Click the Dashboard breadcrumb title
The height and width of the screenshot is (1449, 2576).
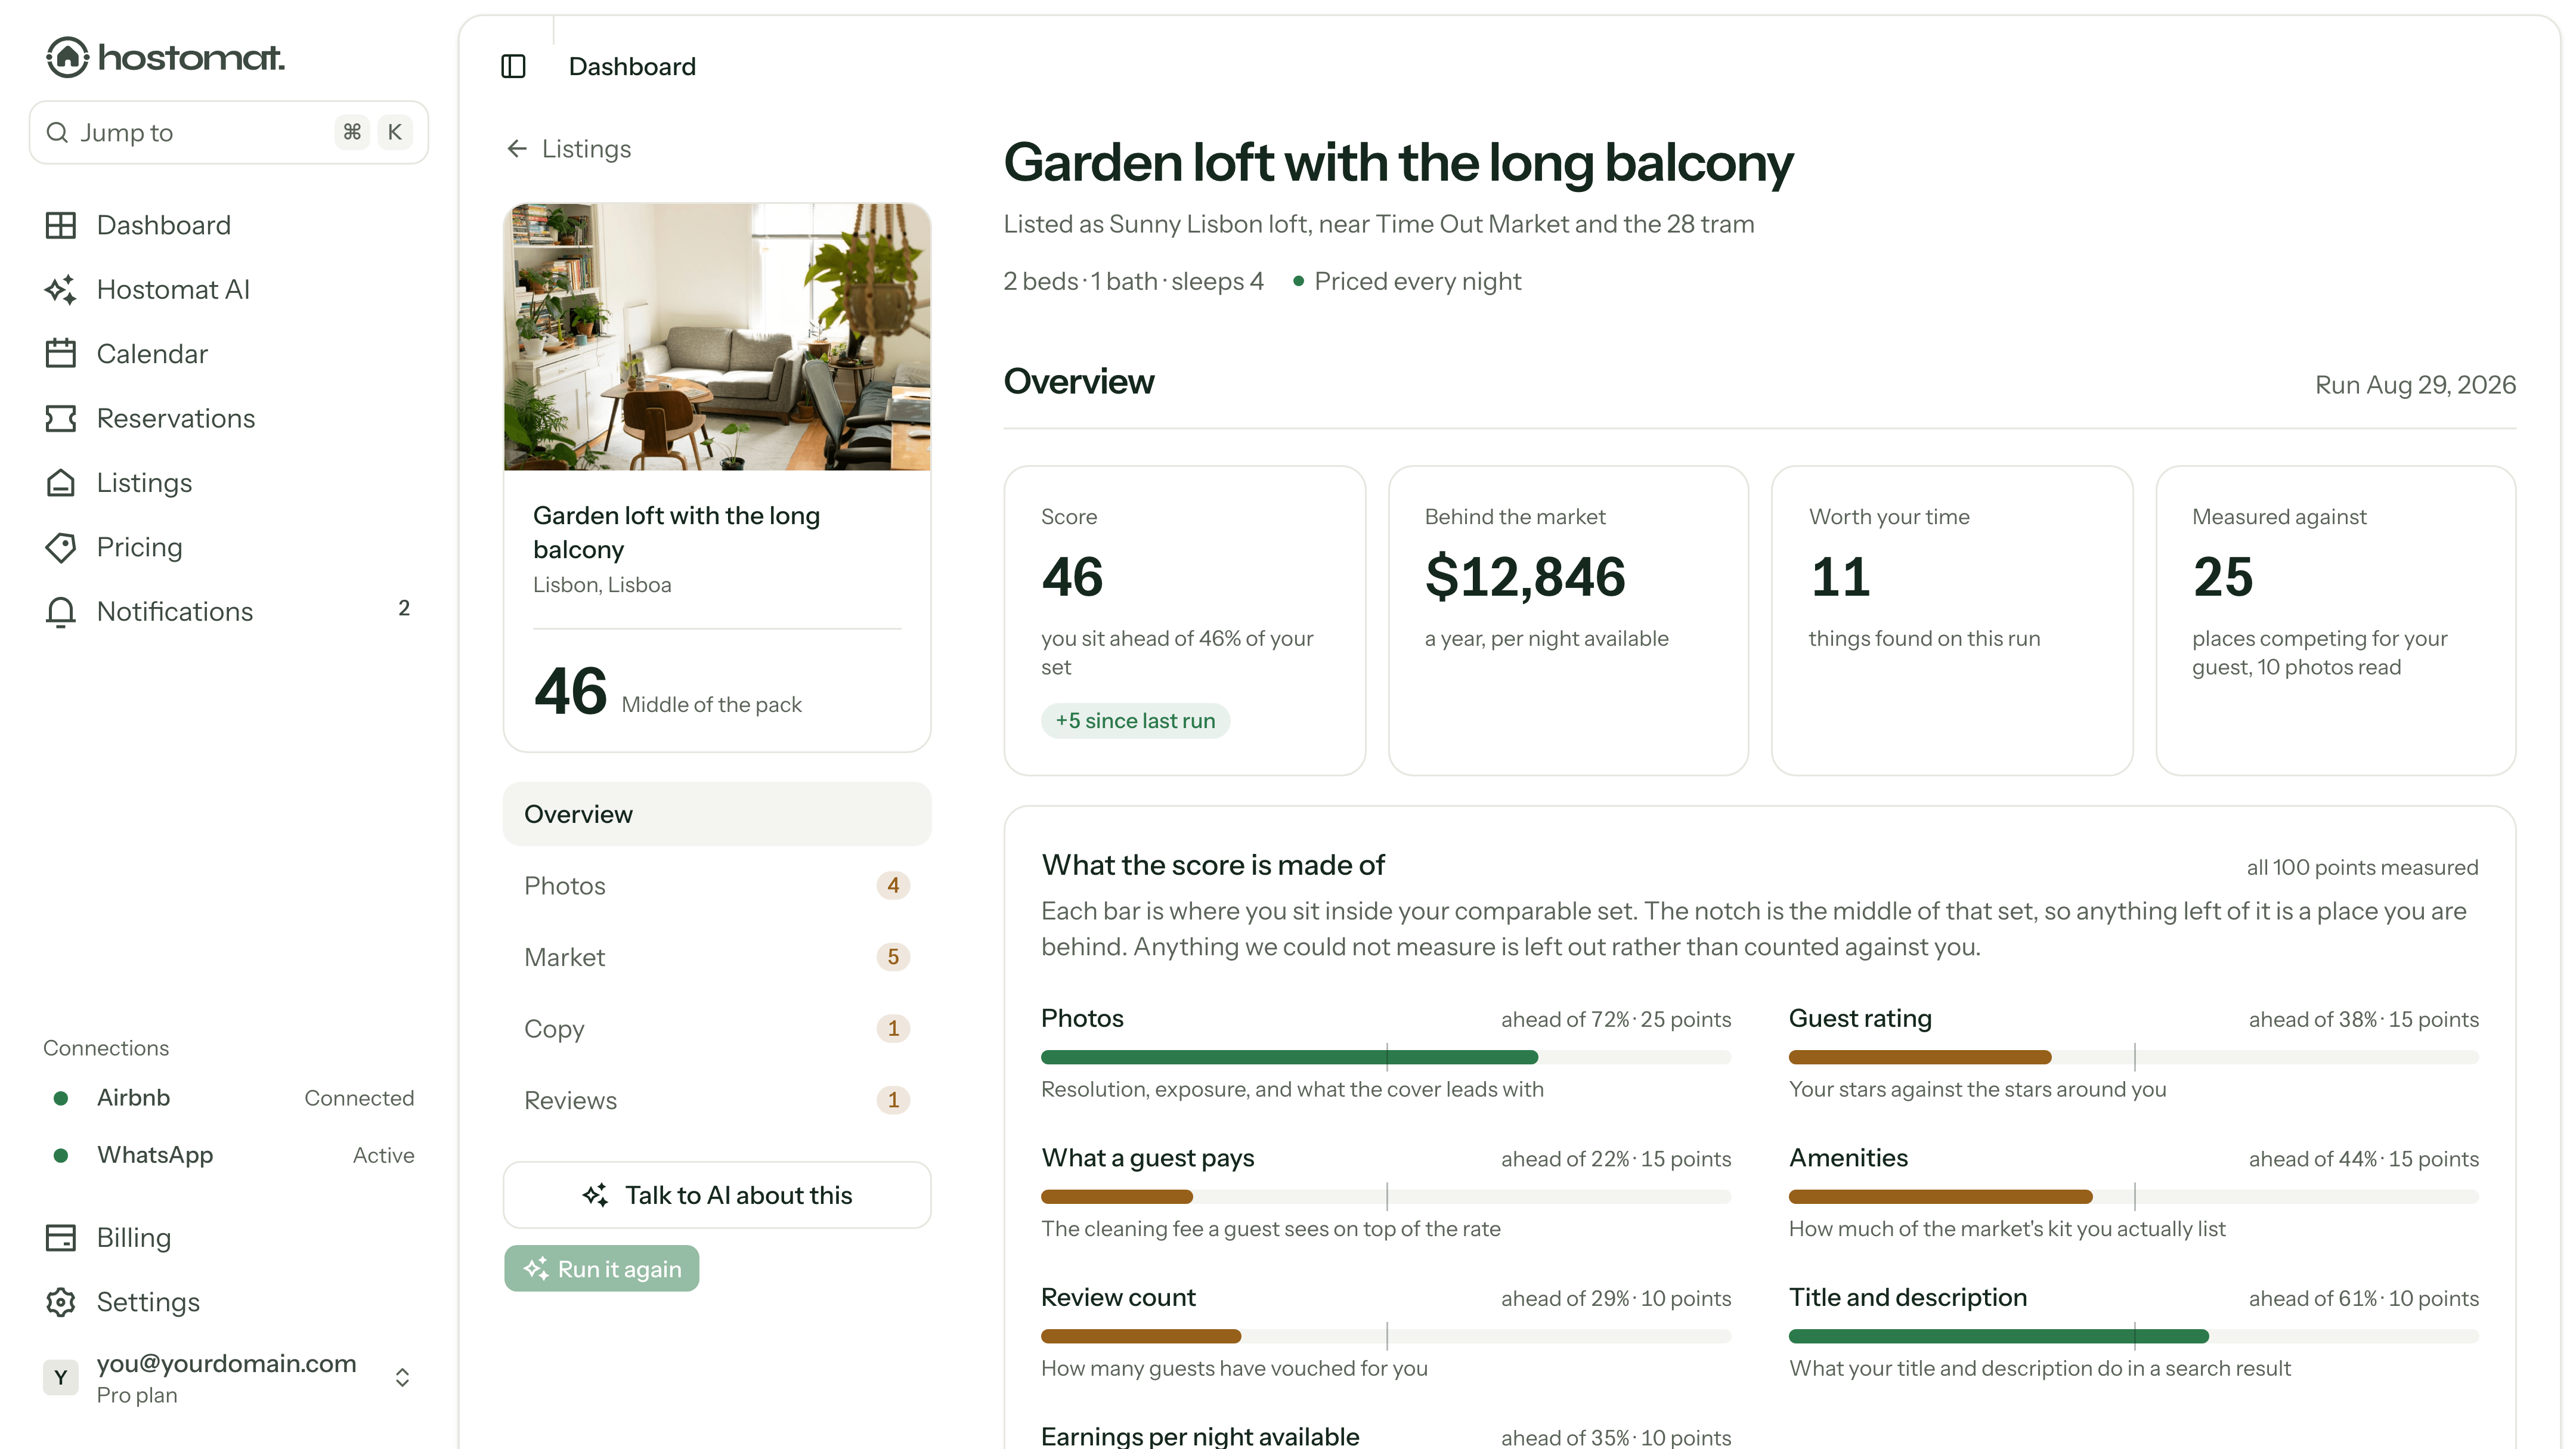[x=632, y=66]
